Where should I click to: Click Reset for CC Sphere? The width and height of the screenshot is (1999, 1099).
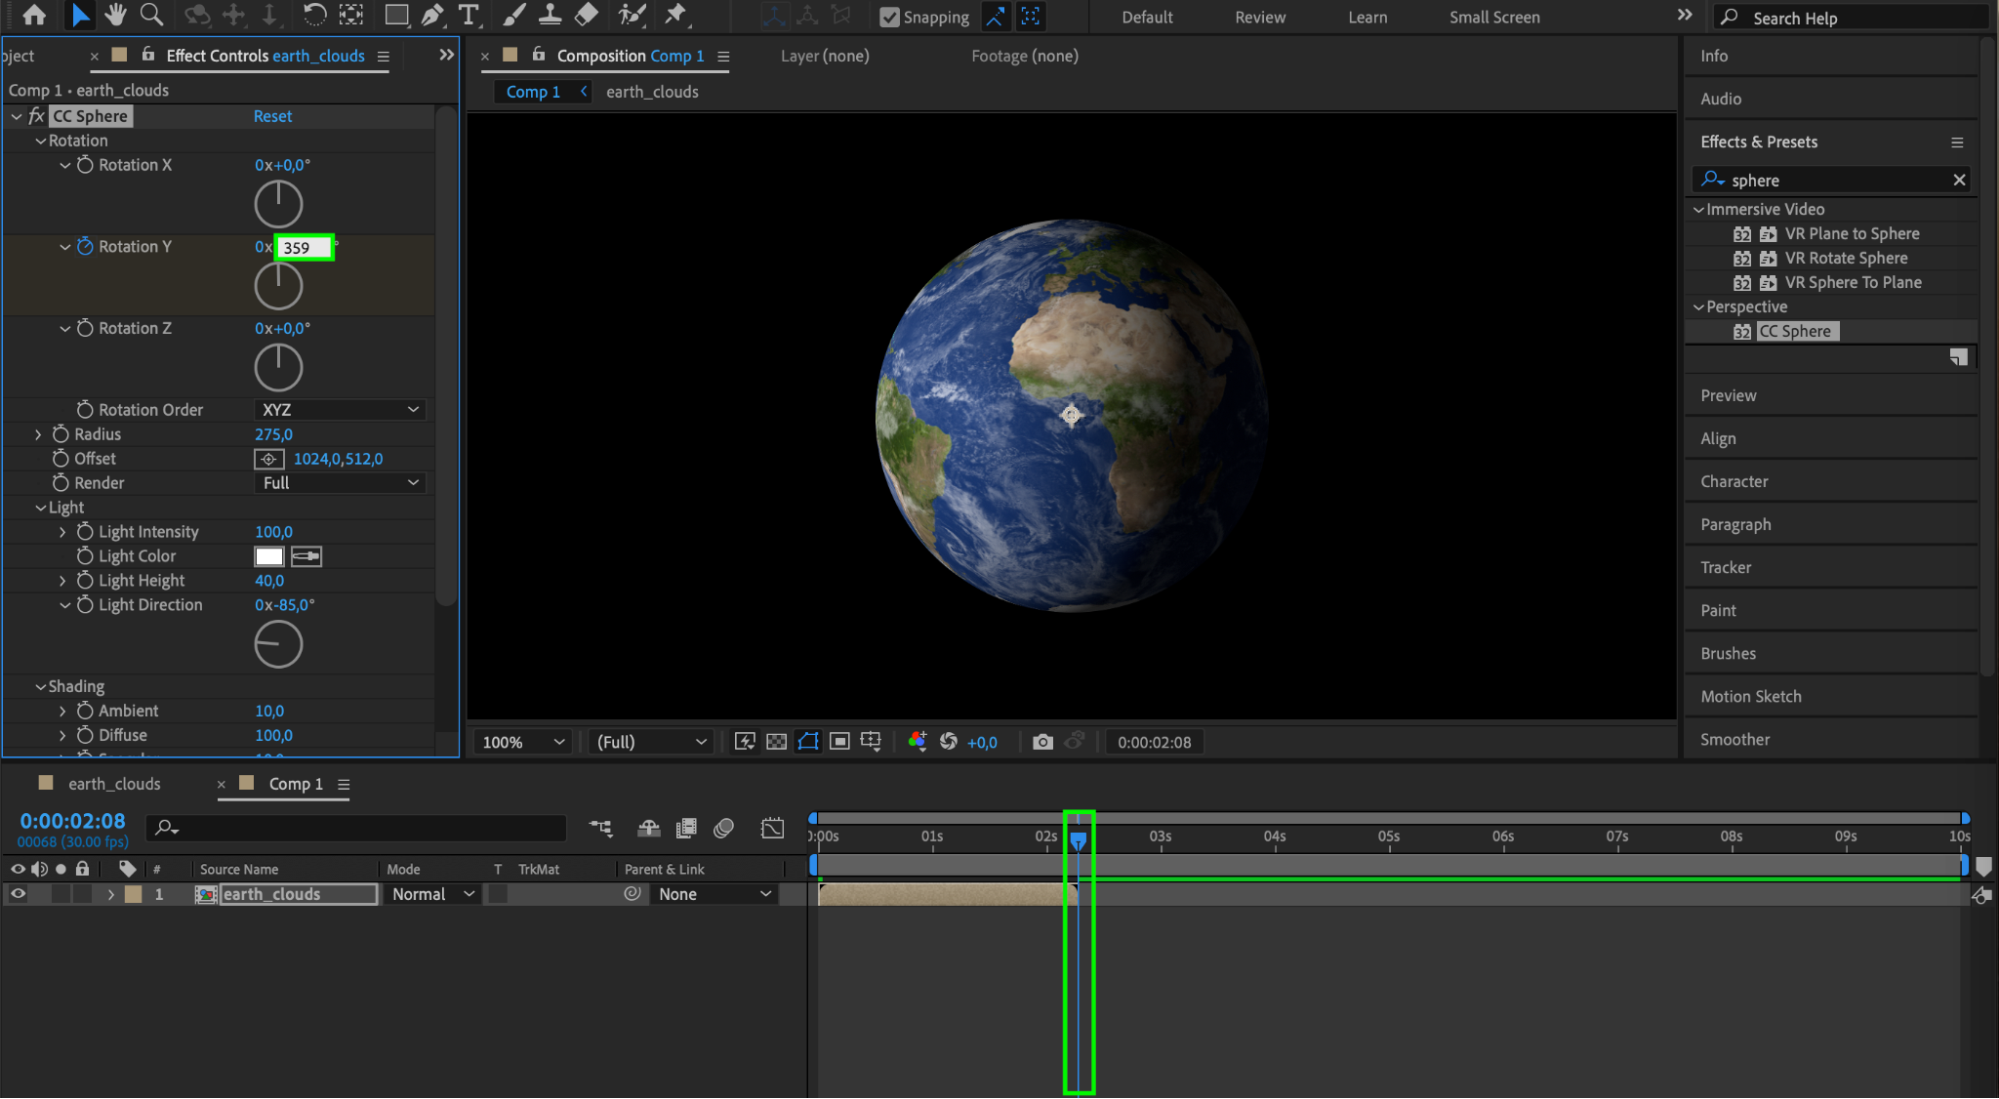click(272, 116)
